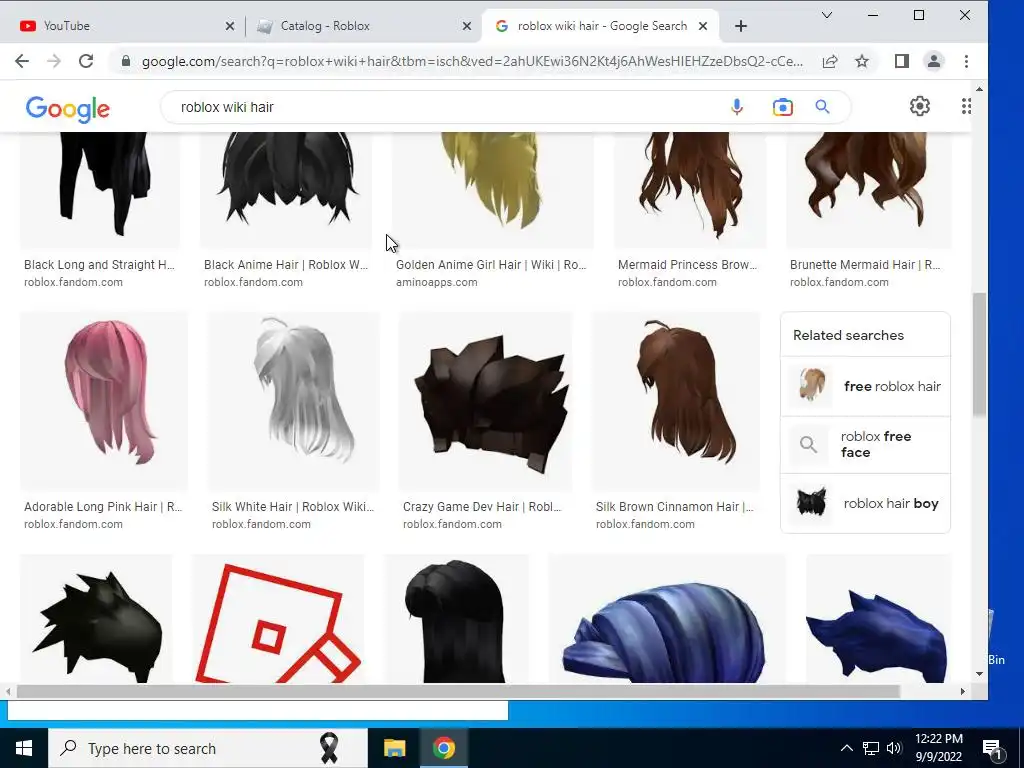The image size is (1024, 768).
Task: Start voice search with microphone icon
Action: pos(737,107)
